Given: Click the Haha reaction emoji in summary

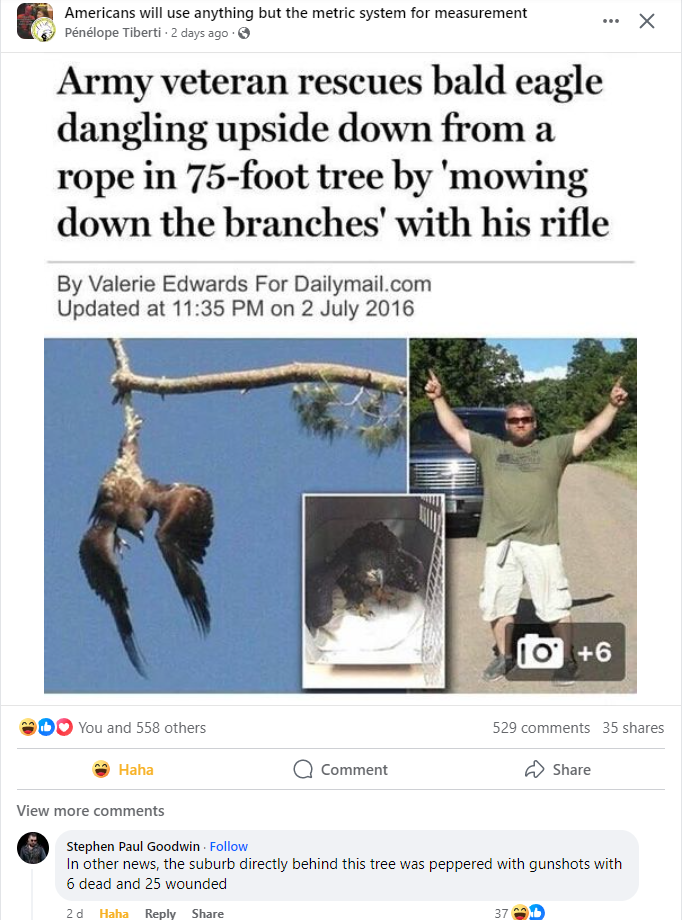Looking at the screenshot, I should tap(28, 728).
